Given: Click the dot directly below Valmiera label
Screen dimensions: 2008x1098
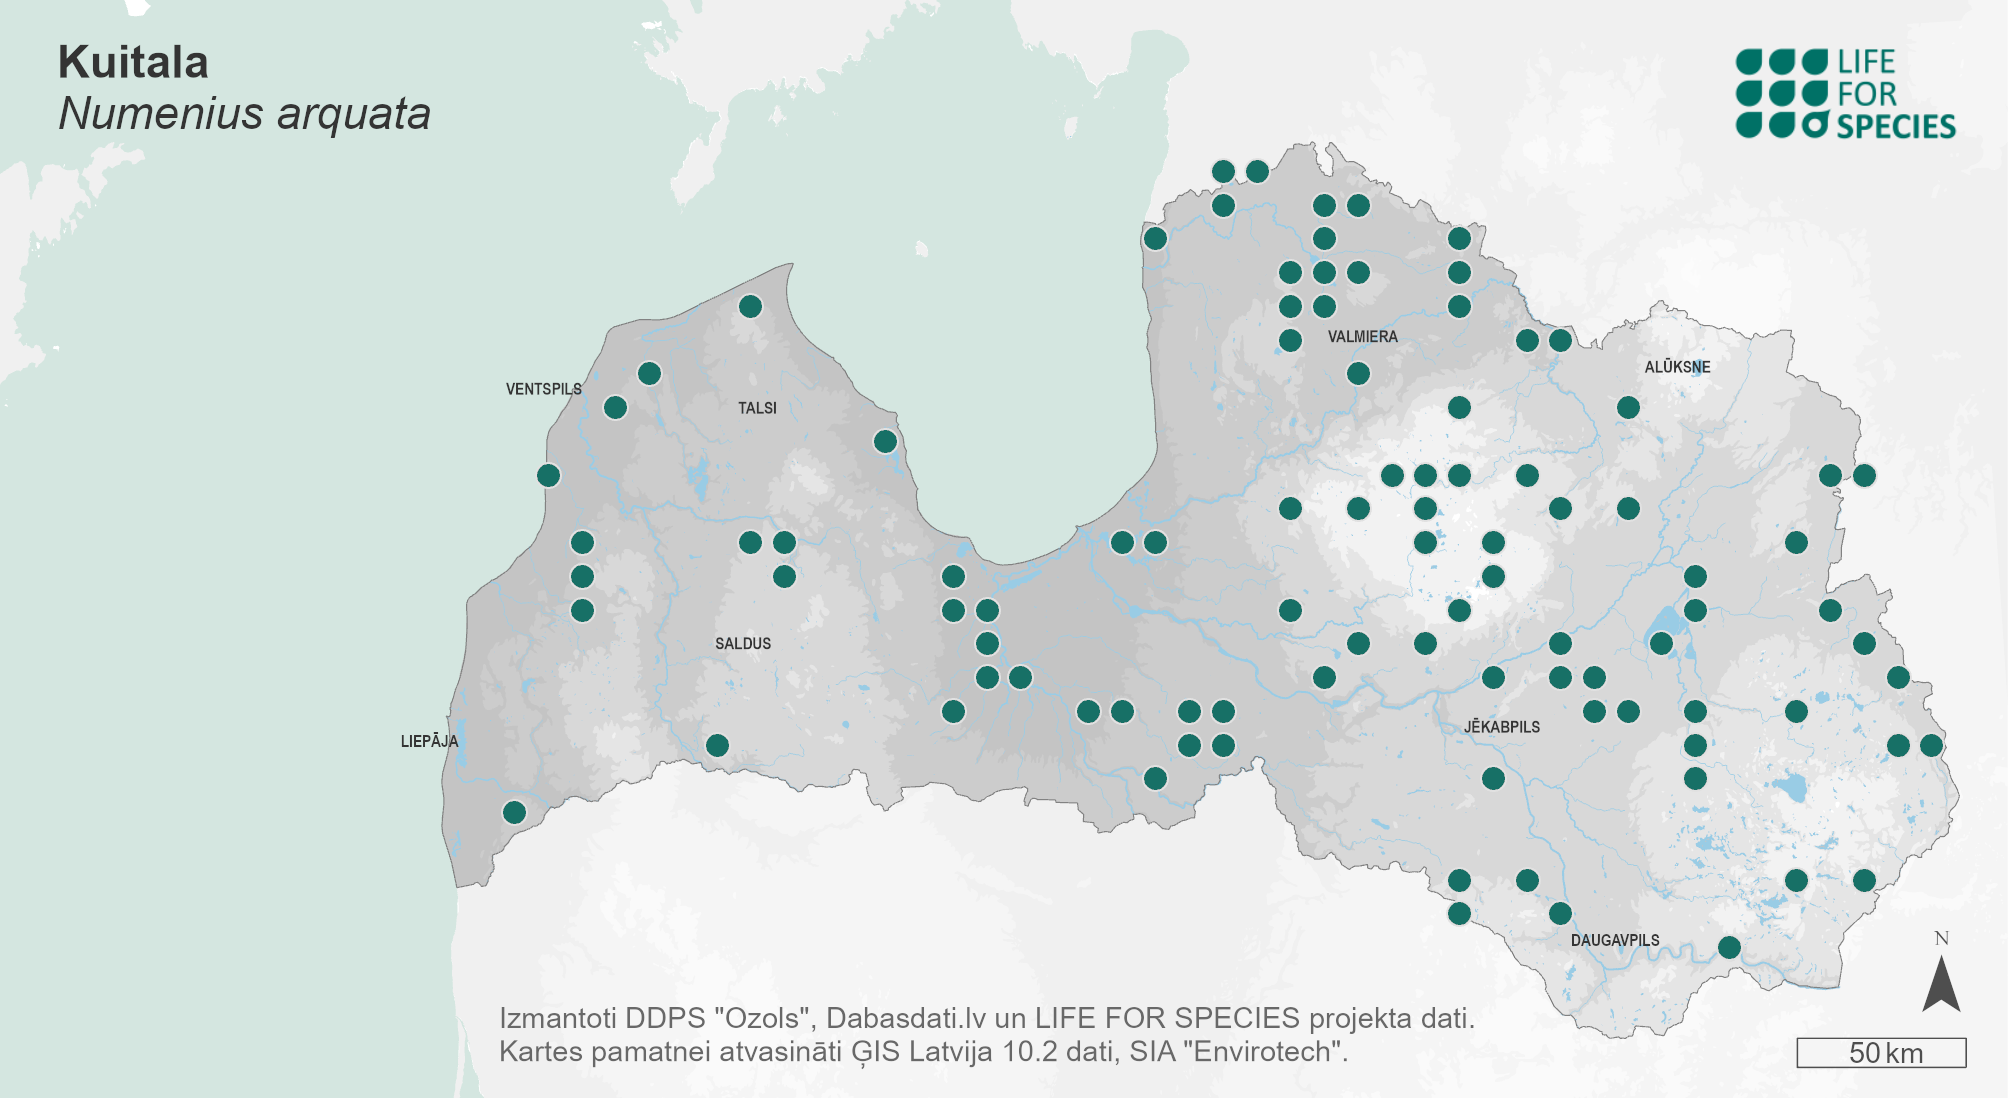Looking at the screenshot, I should [x=1358, y=374].
